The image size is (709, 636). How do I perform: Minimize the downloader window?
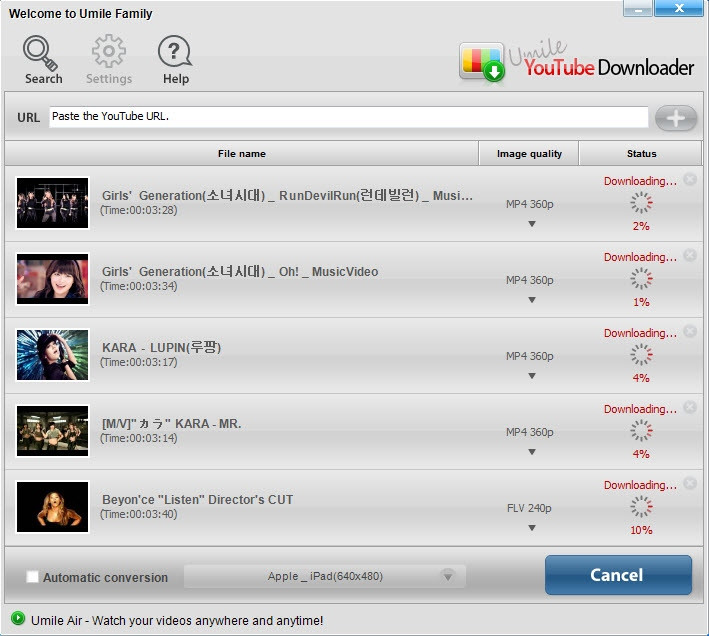[x=638, y=8]
